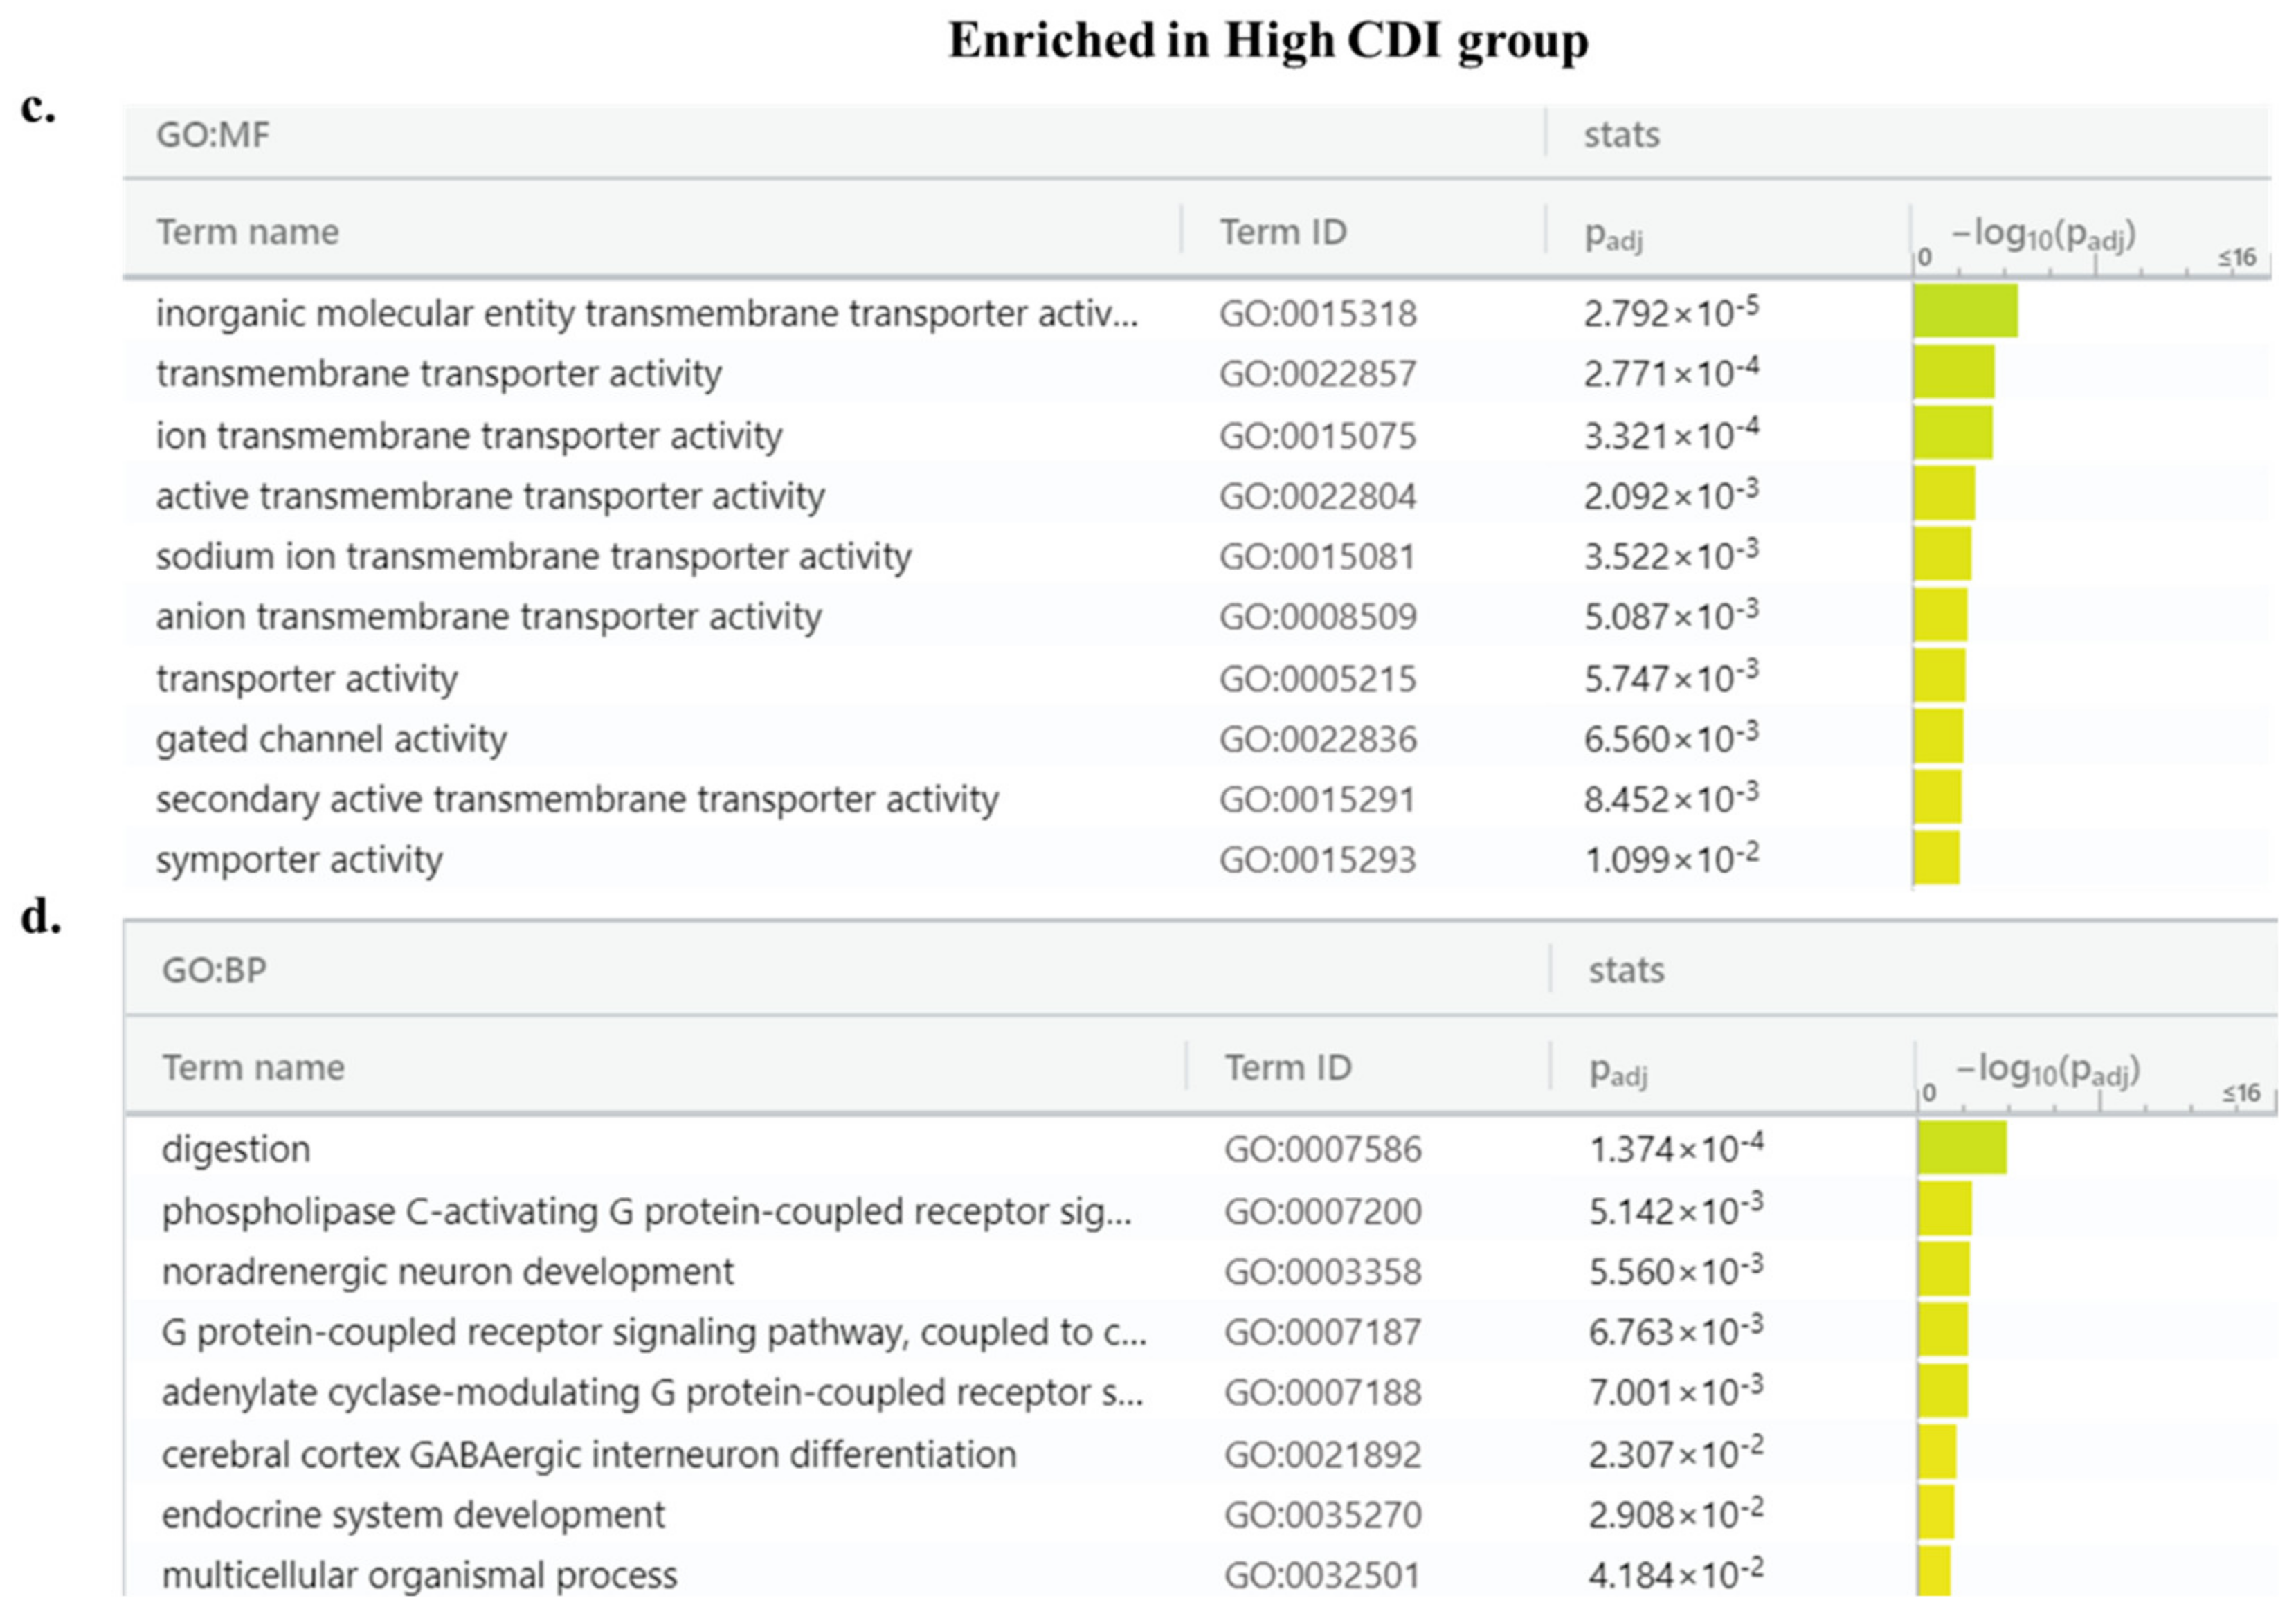Sort GO:MF table by Term name header

point(248,232)
